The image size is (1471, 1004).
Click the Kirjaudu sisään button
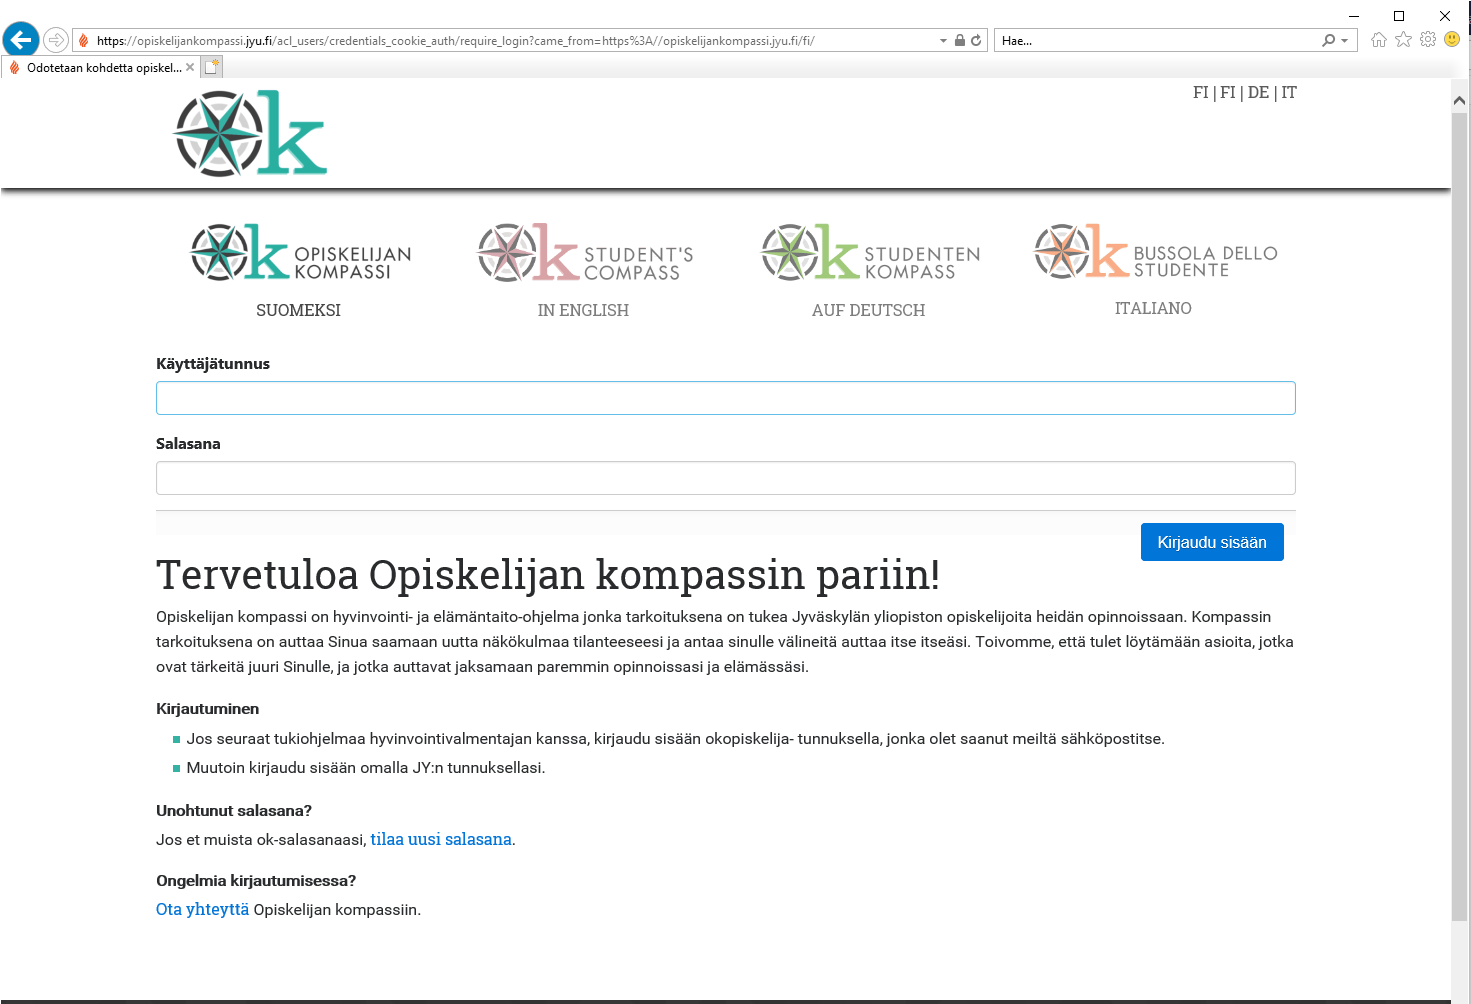tap(1212, 542)
